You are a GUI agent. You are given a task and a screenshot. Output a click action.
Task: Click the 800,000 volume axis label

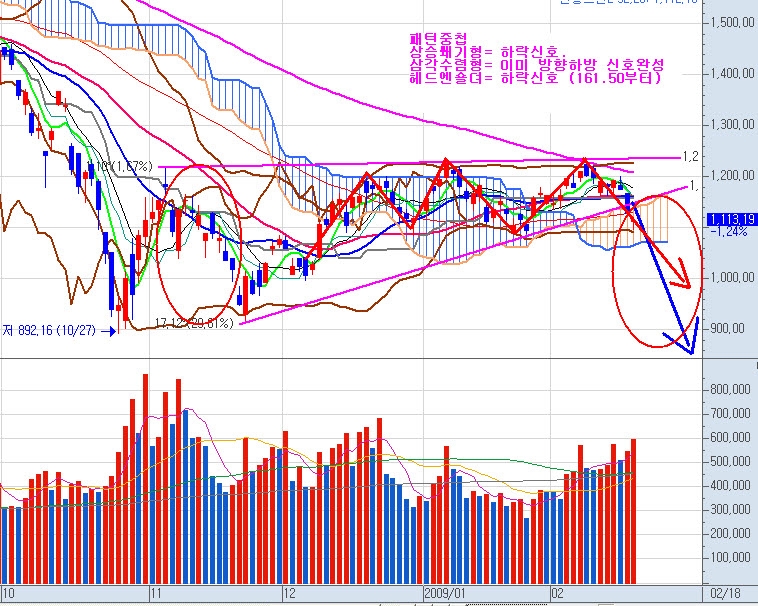tap(732, 386)
